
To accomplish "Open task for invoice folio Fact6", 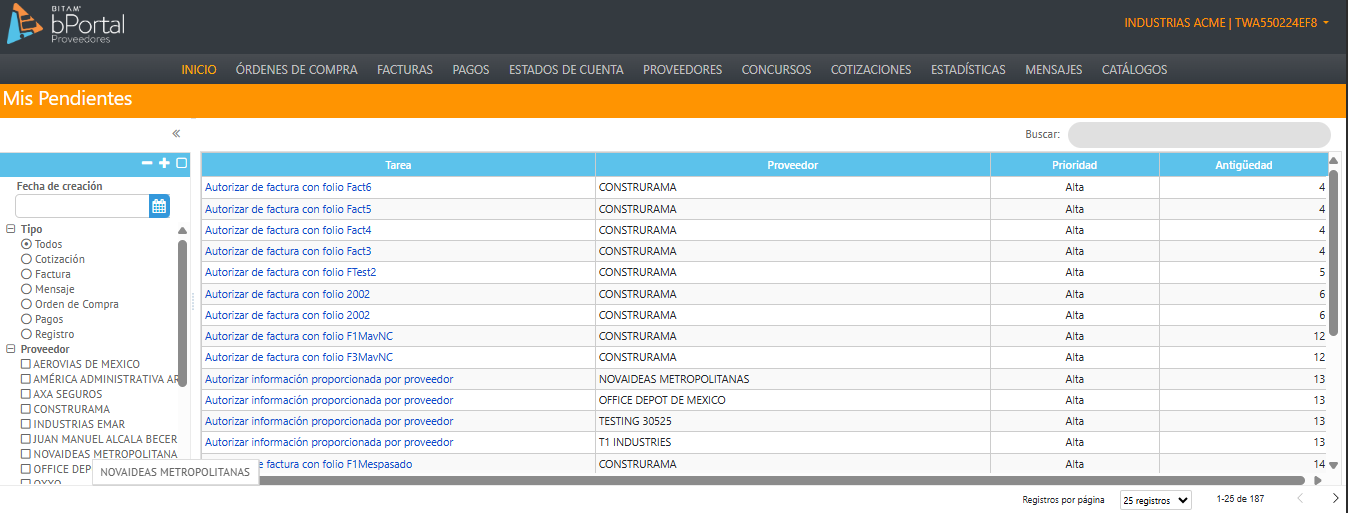I will pos(288,187).
